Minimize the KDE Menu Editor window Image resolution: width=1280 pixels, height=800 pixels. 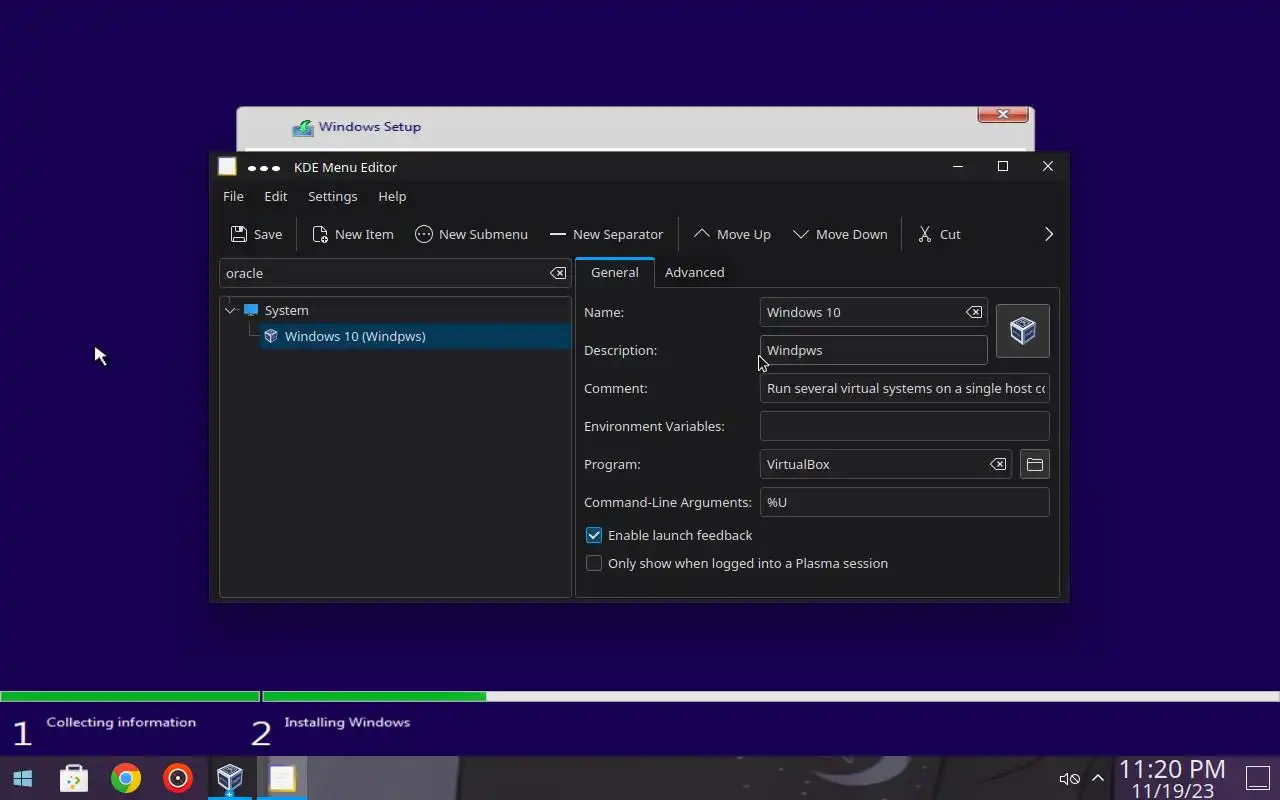coord(958,166)
